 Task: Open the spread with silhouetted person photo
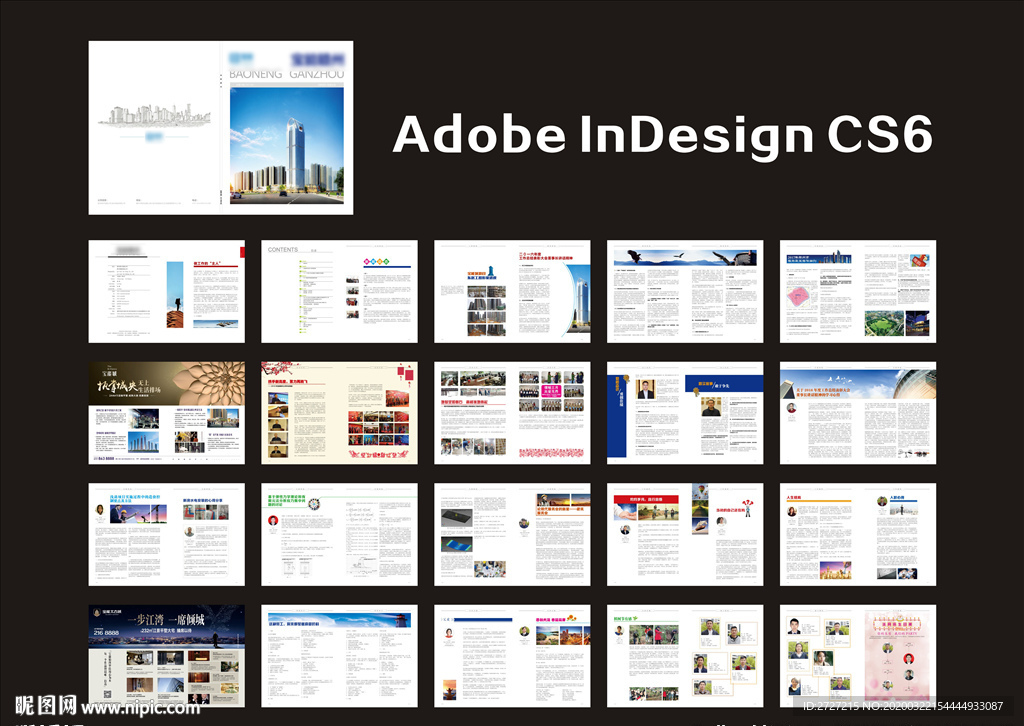click(167, 291)
